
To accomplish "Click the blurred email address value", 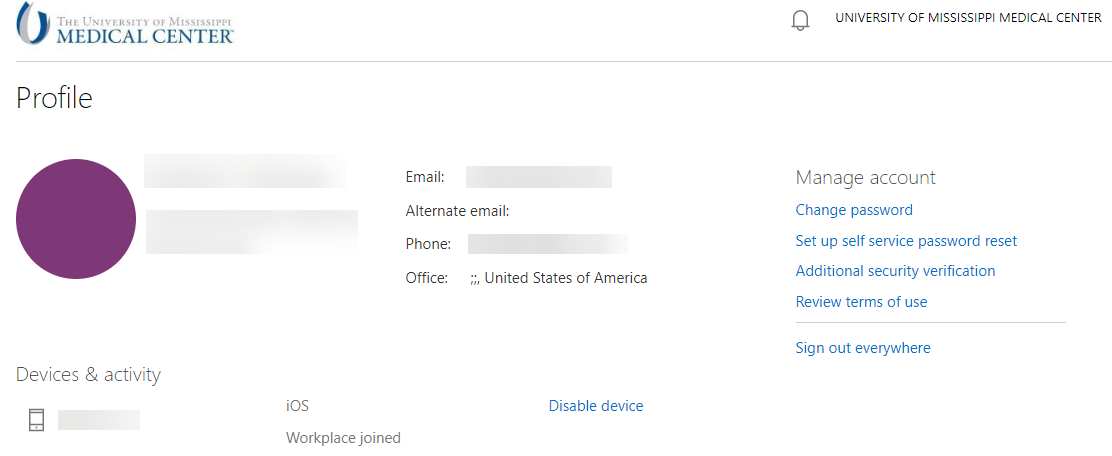I will (x=538, y=177).
